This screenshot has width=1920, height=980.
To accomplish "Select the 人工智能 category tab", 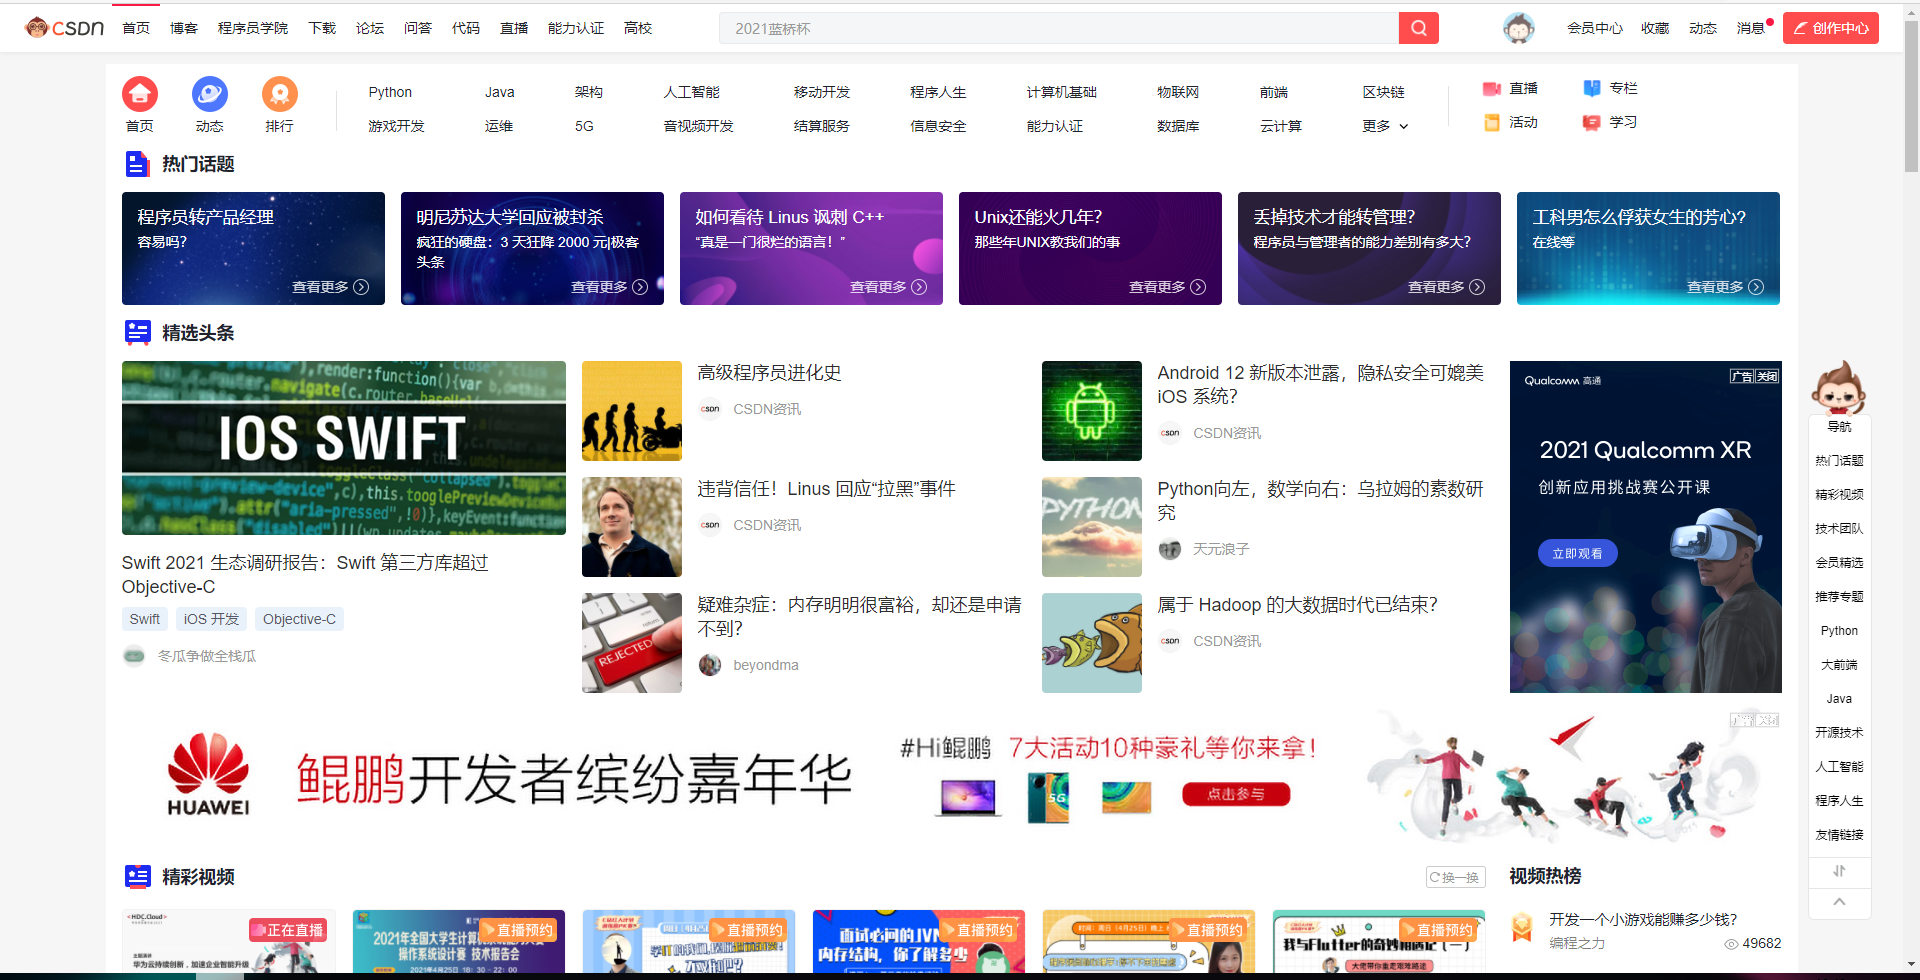I will coord(692,92).
